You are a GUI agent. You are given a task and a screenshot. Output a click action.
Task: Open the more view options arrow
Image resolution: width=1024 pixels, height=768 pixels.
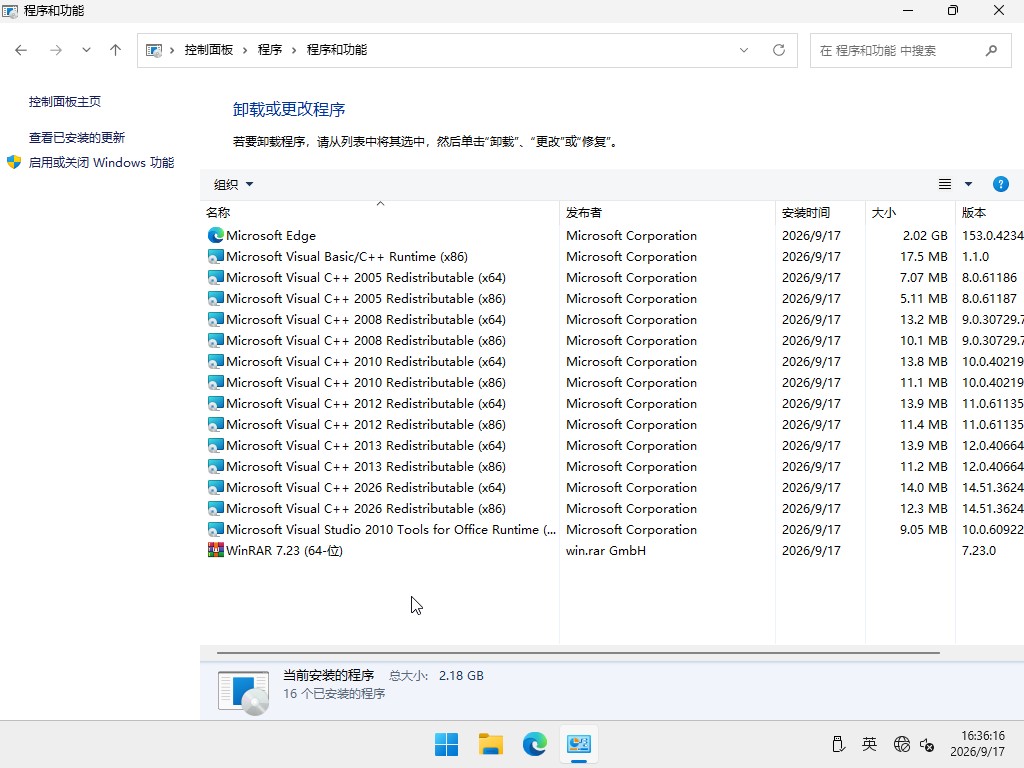pos(968,184)
